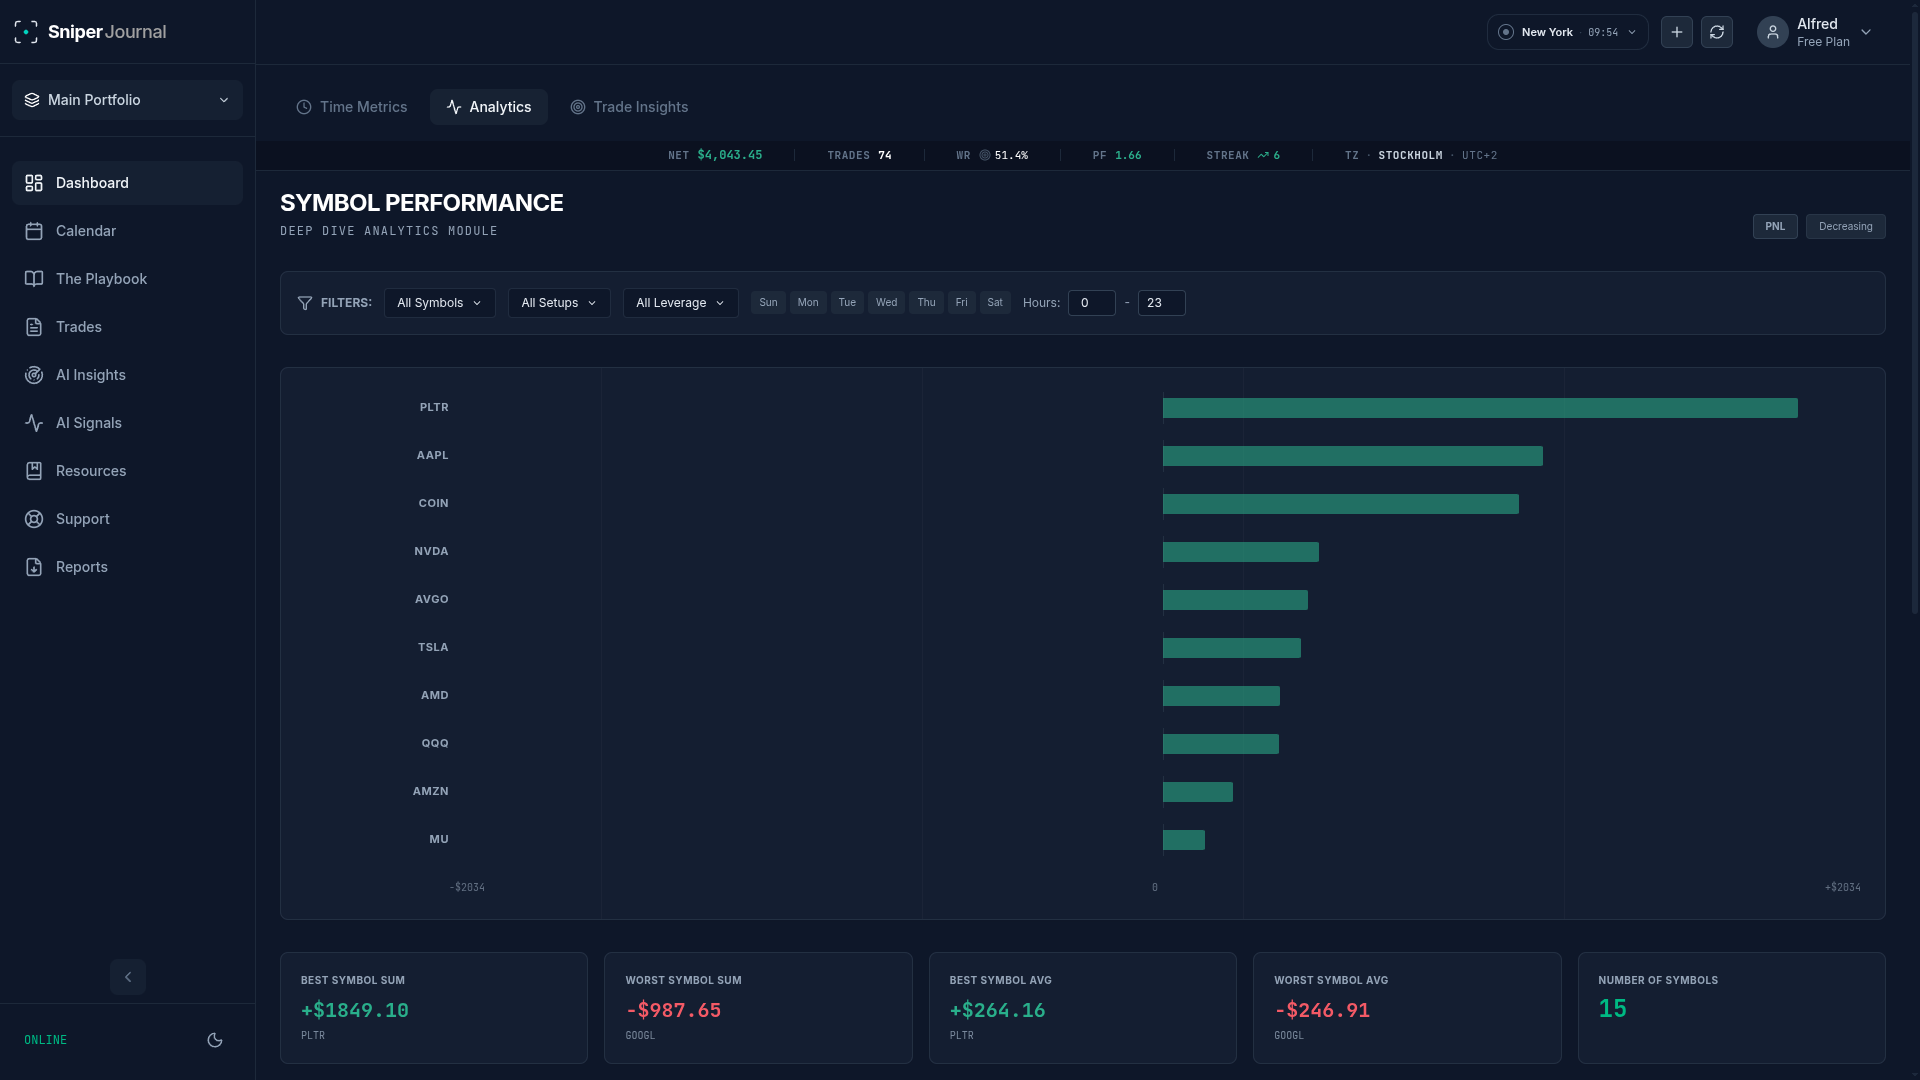Open Reports page

(x=128, y=567)
